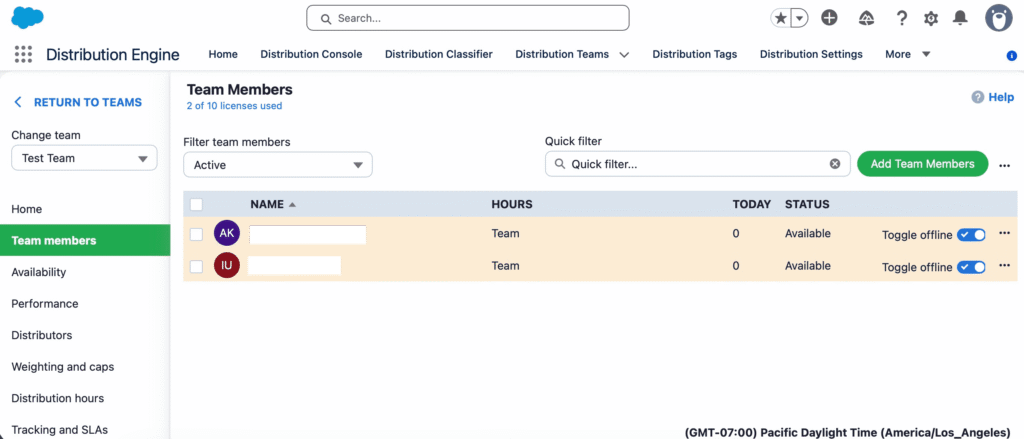
Task: Click the IU row Team hours cell
Action: 505,266
